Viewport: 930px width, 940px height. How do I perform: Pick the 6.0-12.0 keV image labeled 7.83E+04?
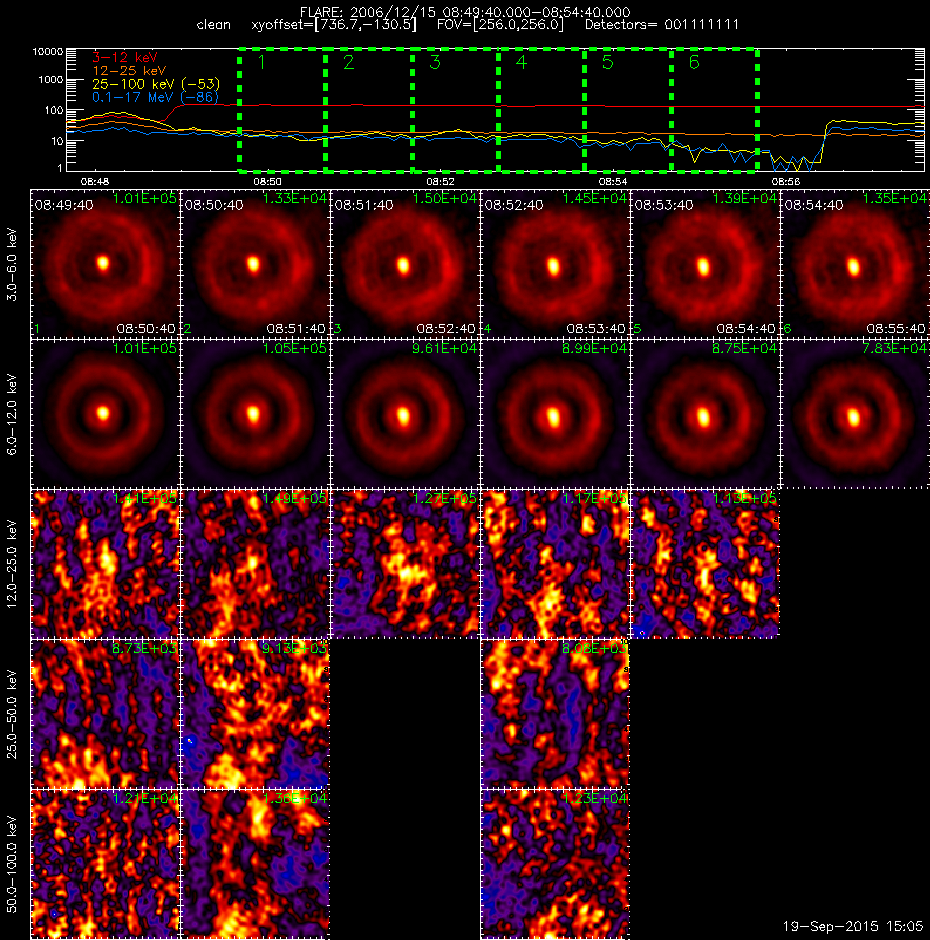click(854, 414)
